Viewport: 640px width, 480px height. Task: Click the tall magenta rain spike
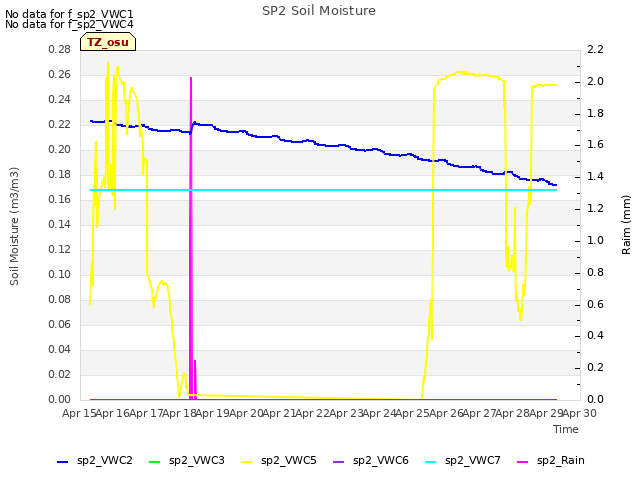191,237
